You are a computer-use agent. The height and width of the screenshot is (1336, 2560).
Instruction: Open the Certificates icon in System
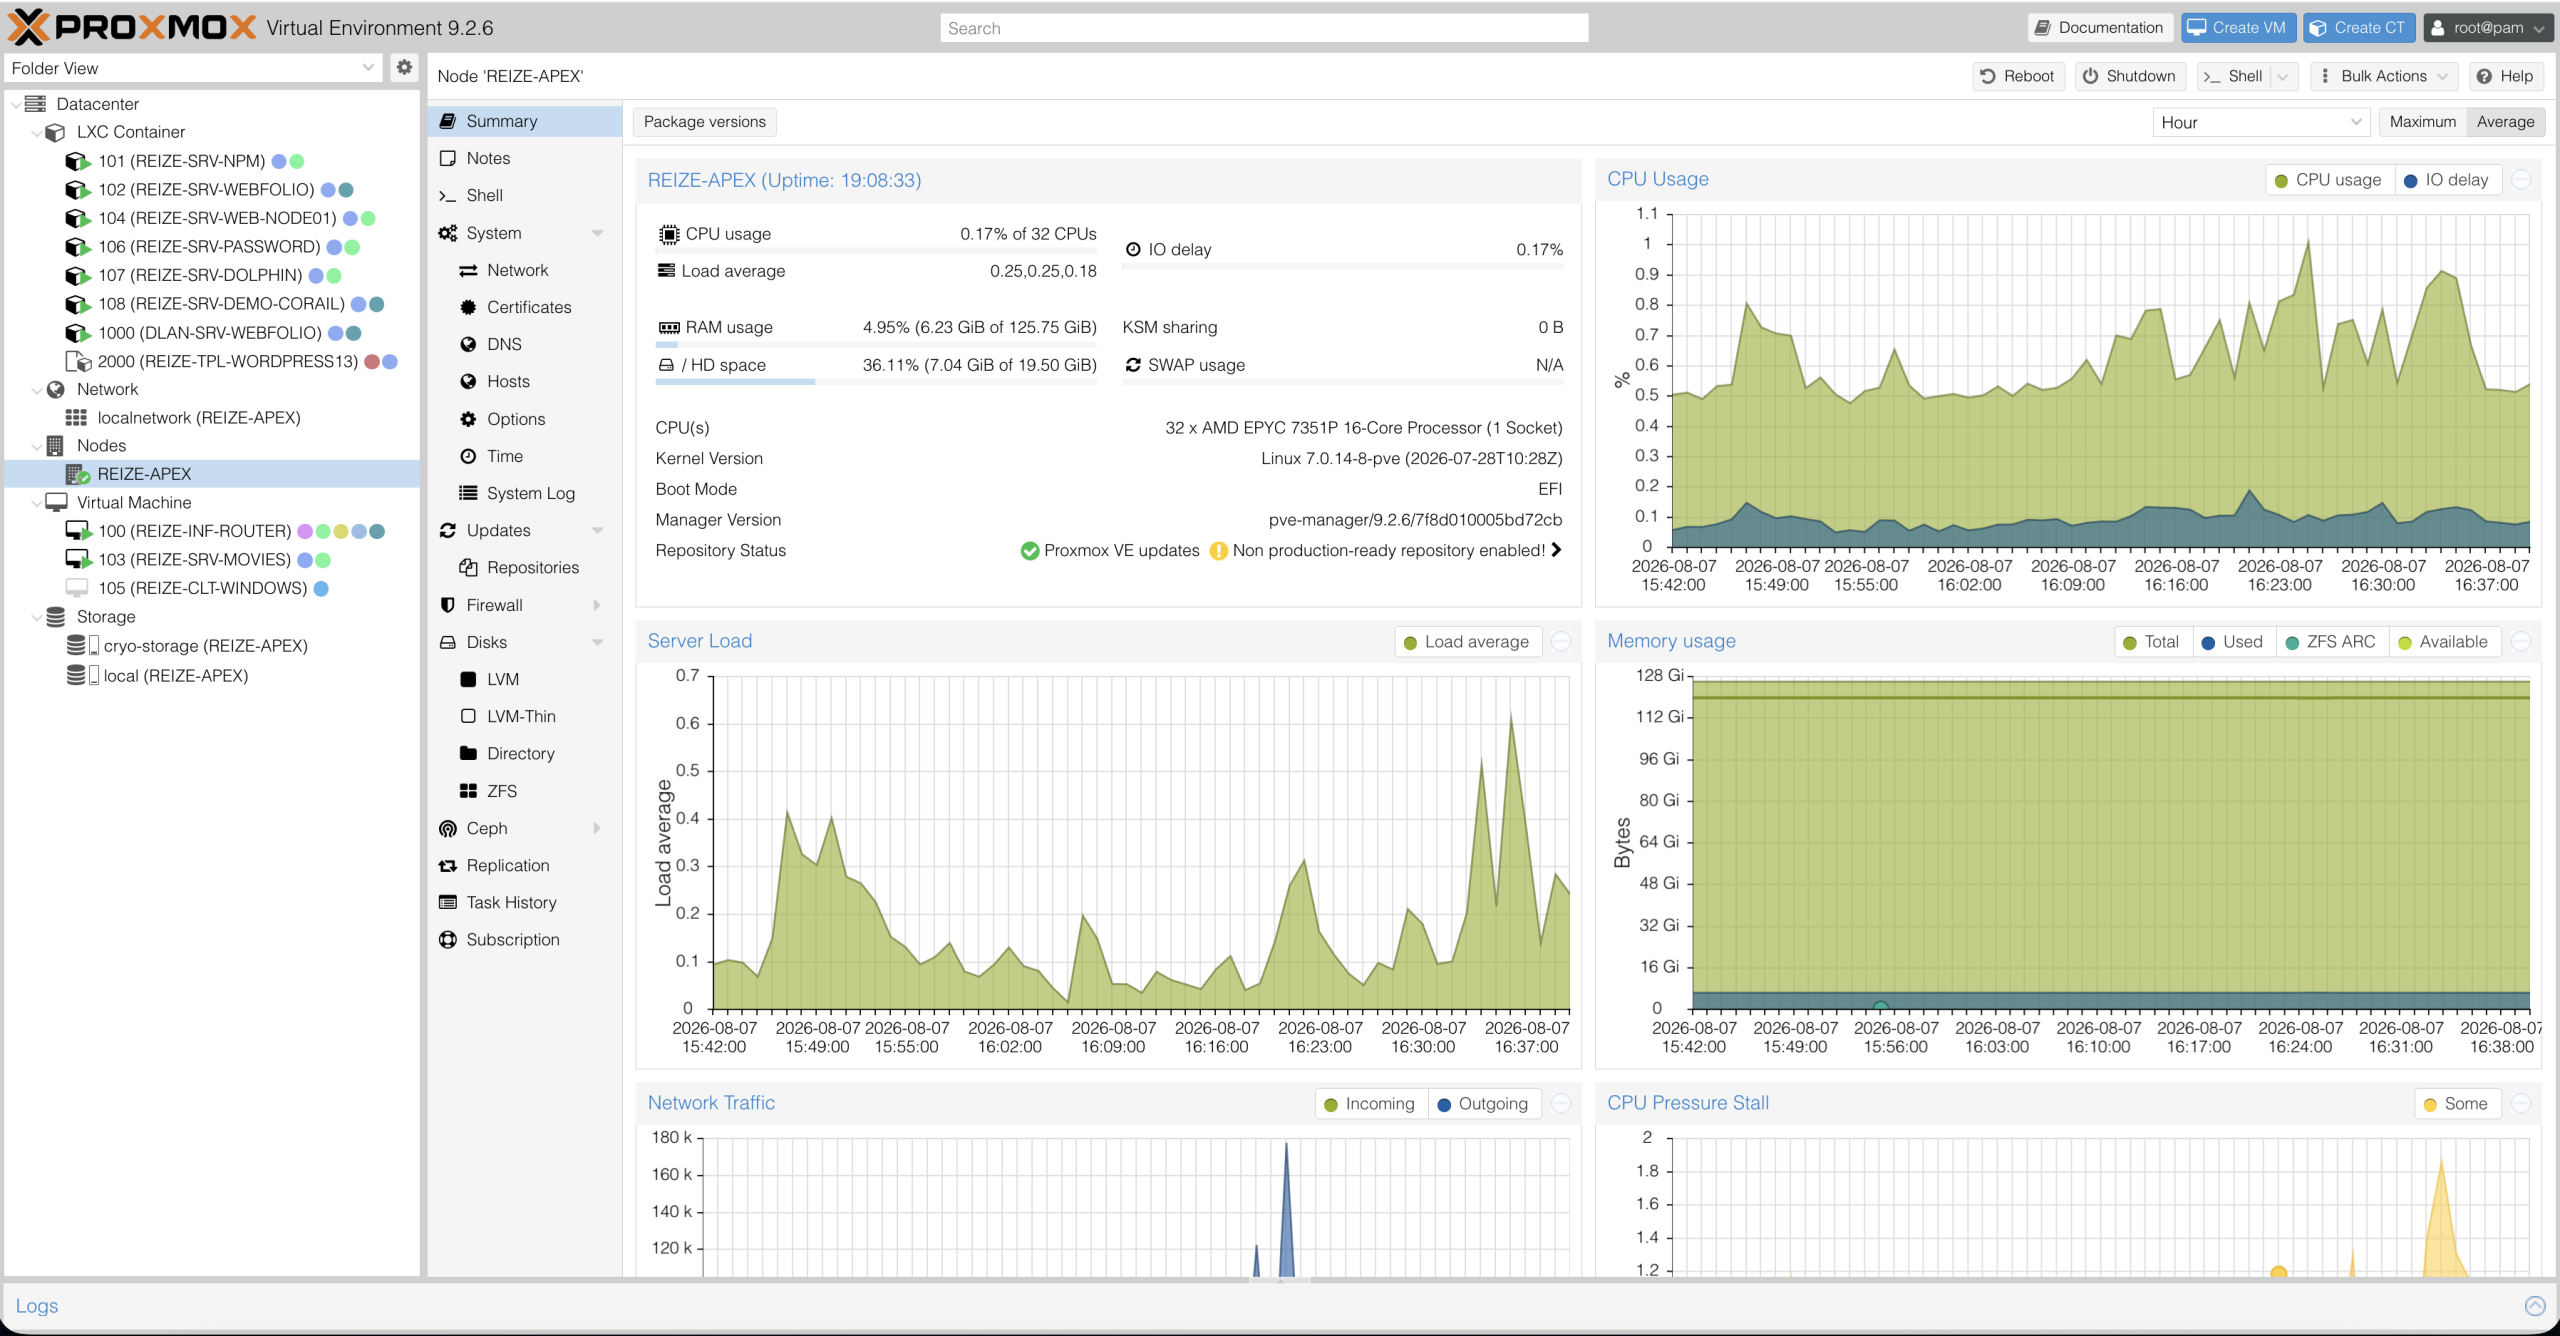pyautogui.click(x=468, y=307)
